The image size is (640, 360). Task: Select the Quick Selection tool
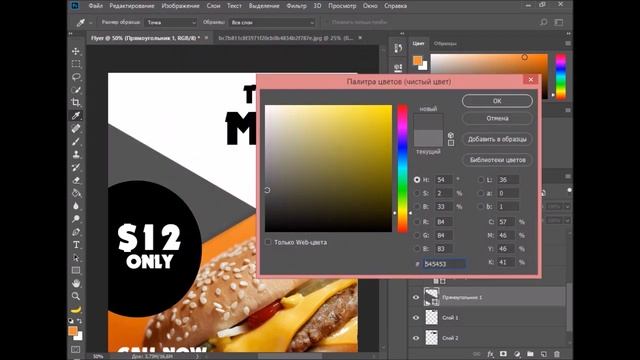(76, 90)
